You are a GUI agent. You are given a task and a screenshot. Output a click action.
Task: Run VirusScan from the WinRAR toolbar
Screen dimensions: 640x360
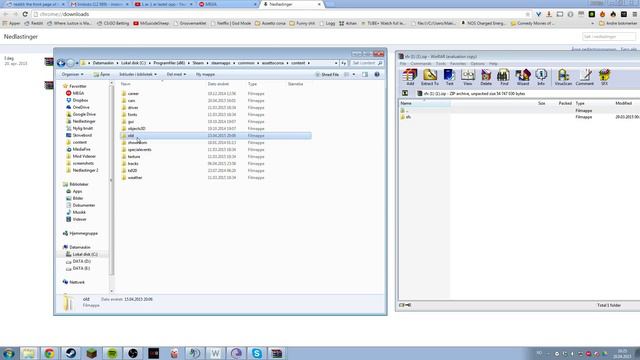[563, 77]
